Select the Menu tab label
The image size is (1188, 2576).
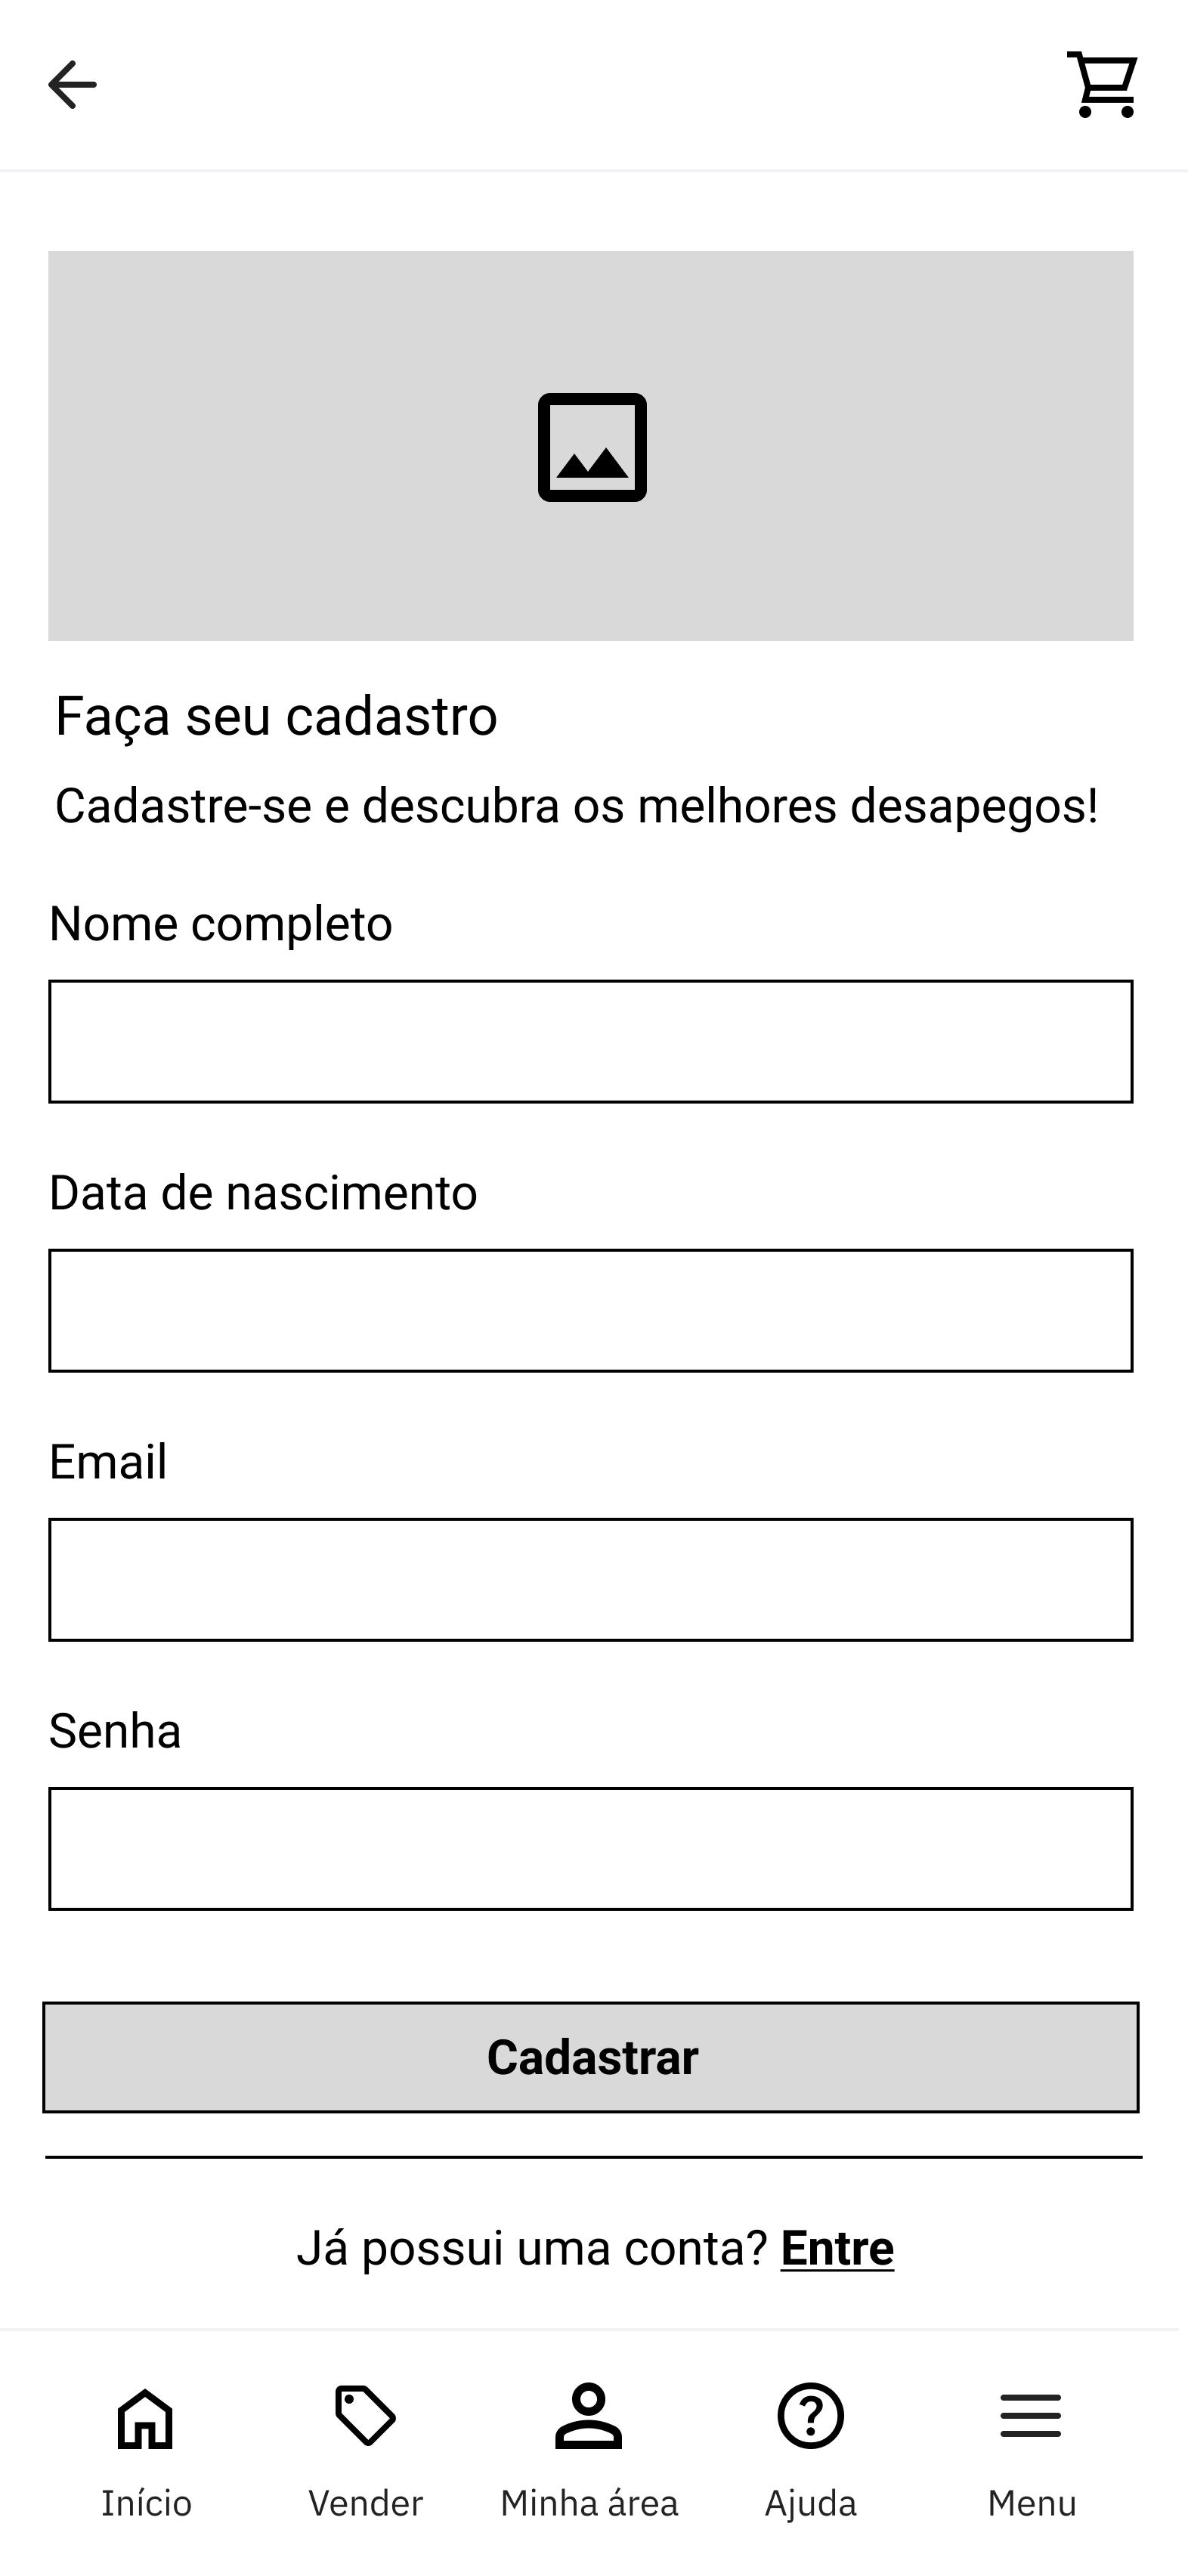point(1032,2503)
